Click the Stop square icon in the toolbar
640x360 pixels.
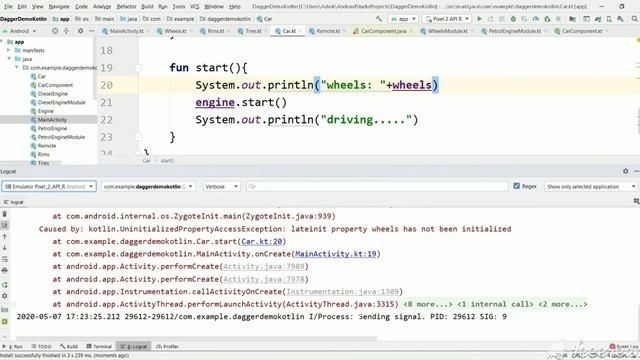point(558,19)
